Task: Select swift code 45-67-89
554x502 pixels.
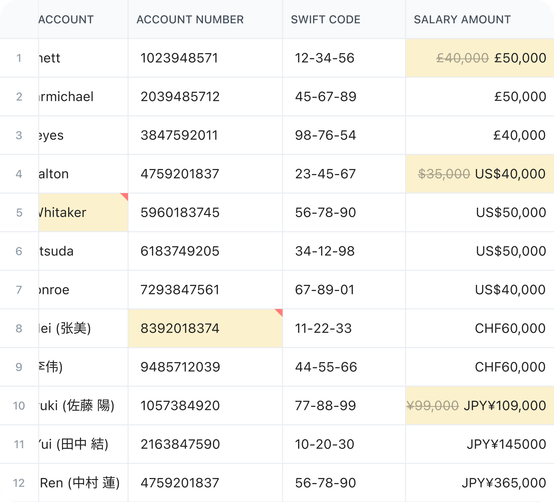Action: pyautogui.click(x=344, y=96)
